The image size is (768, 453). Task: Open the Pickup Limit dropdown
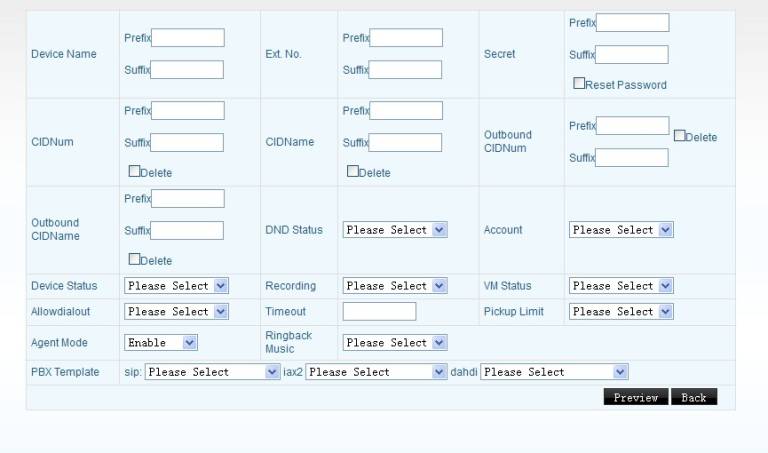(620, 312)
